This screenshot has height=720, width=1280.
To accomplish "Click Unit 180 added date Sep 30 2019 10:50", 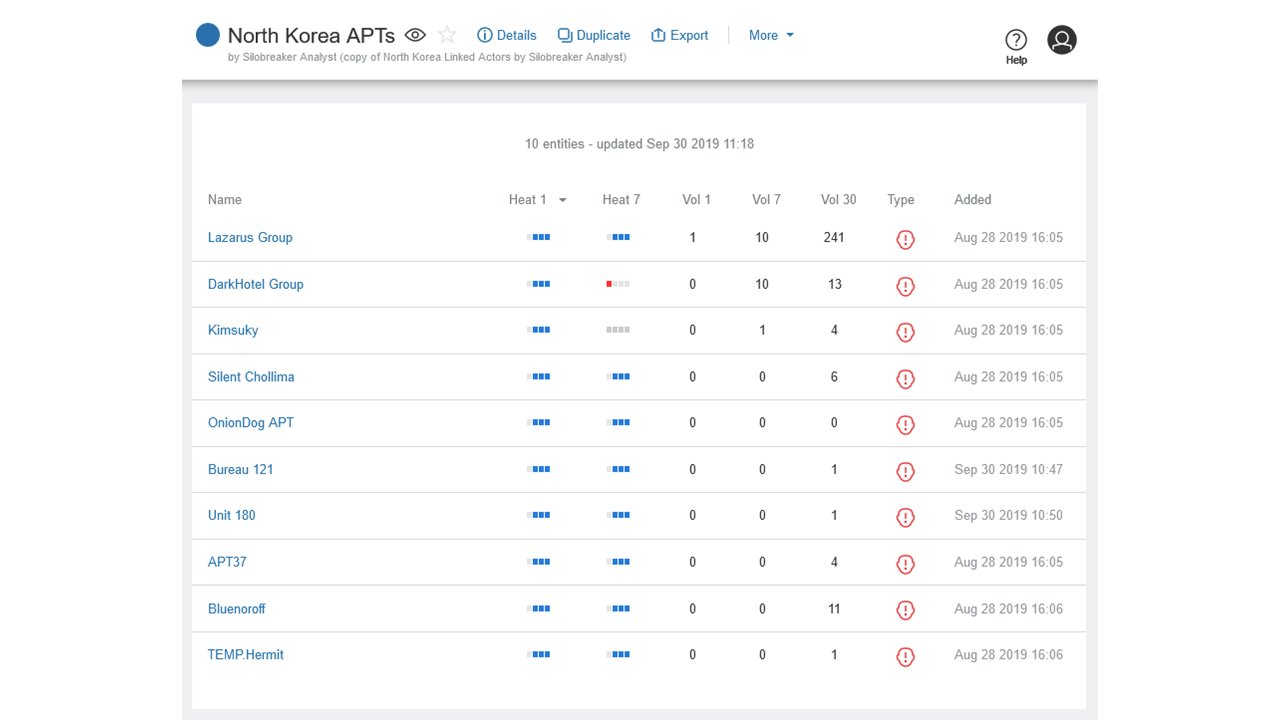I will click(1008, 515).
